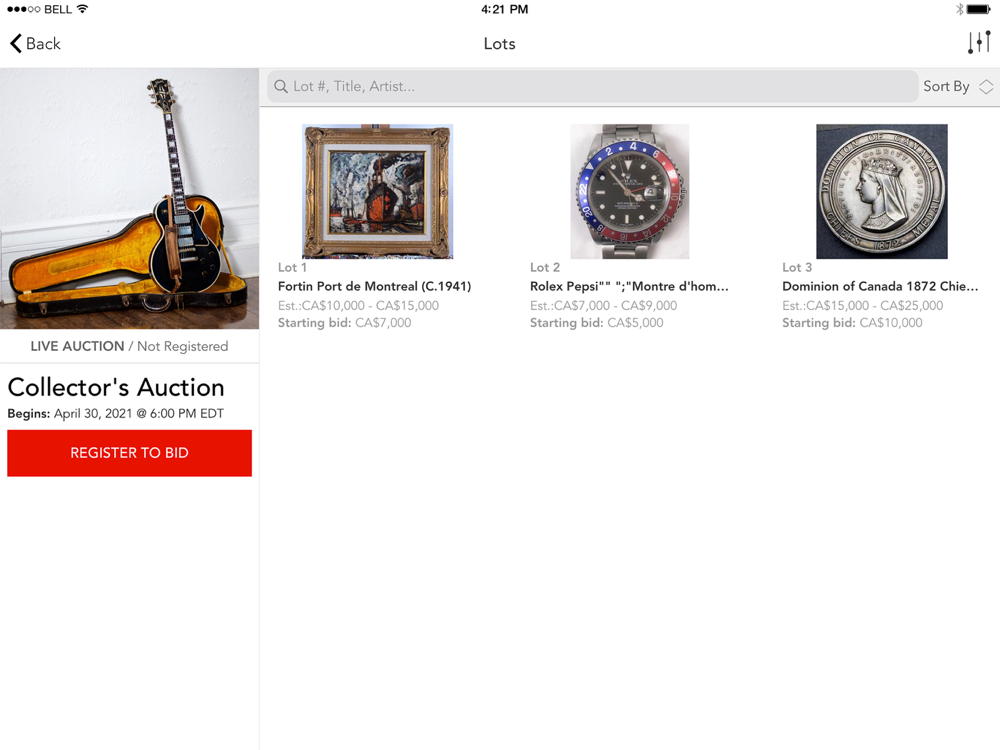Click the Sort By up-down arrows

point(986,87)
